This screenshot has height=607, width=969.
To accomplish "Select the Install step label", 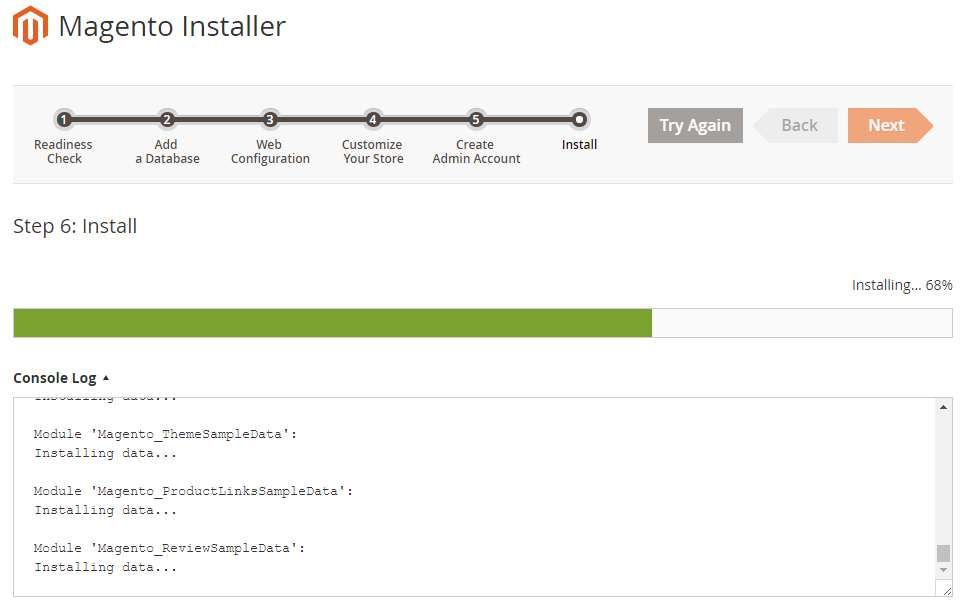I will point(579,145).
